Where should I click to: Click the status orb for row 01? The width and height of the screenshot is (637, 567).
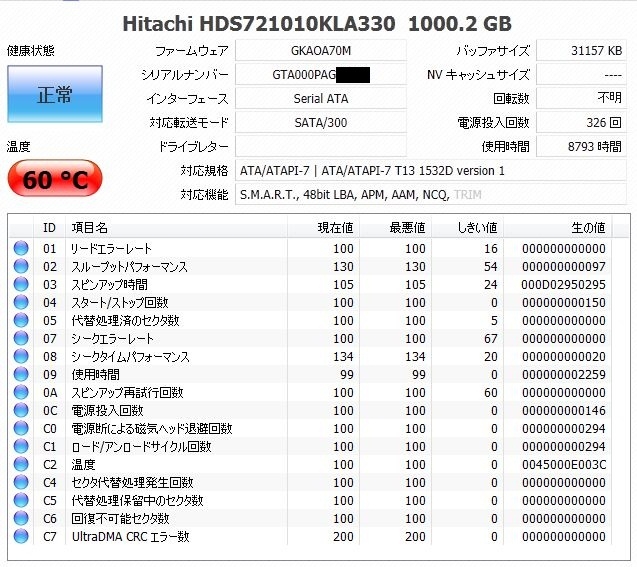[x=21, y=248]
